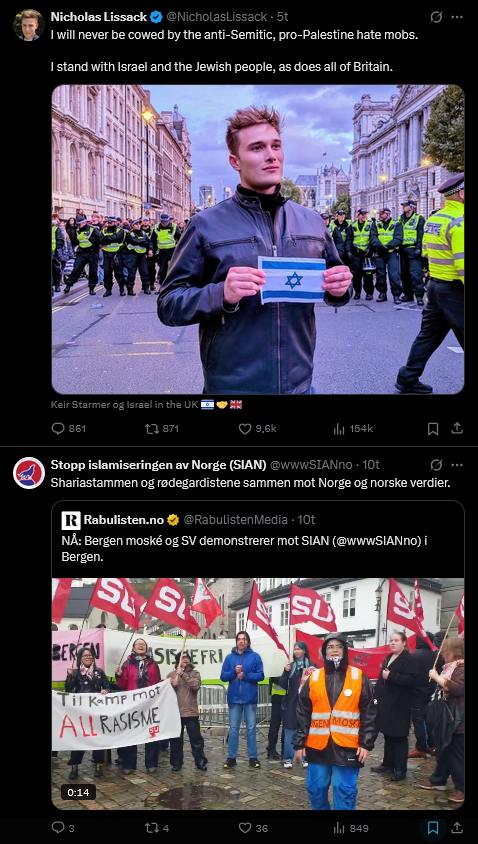Open the @wwwSIANno handle link
Screen dimensions: 478x844
coord(311,465)
